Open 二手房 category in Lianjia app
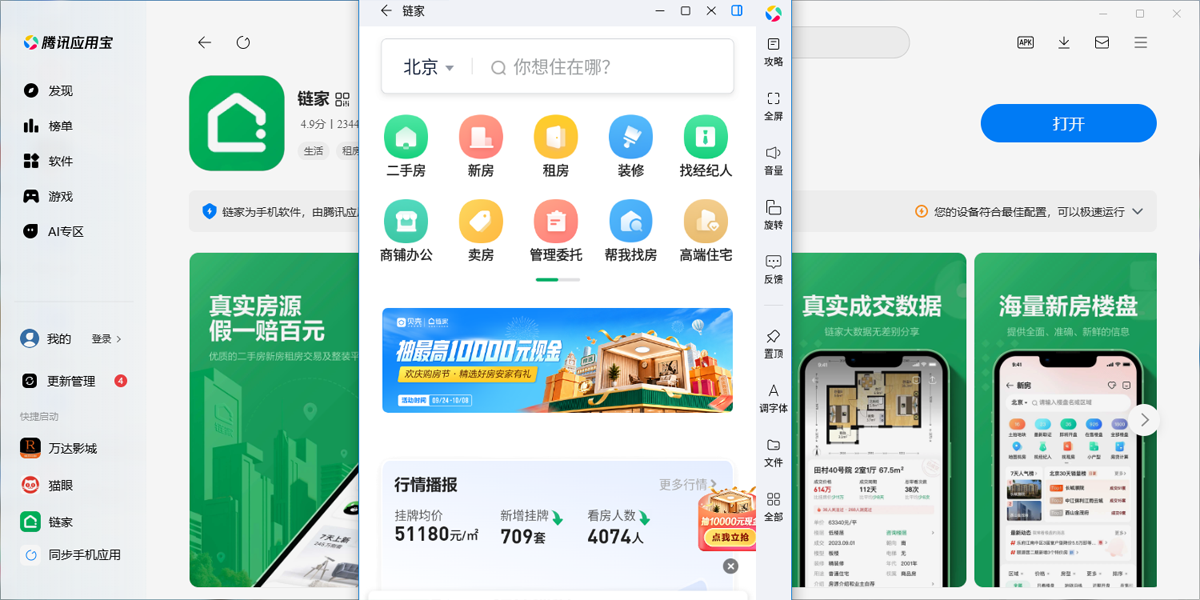The width and height of the screenshot is (1200, 600). pos(406,146)
